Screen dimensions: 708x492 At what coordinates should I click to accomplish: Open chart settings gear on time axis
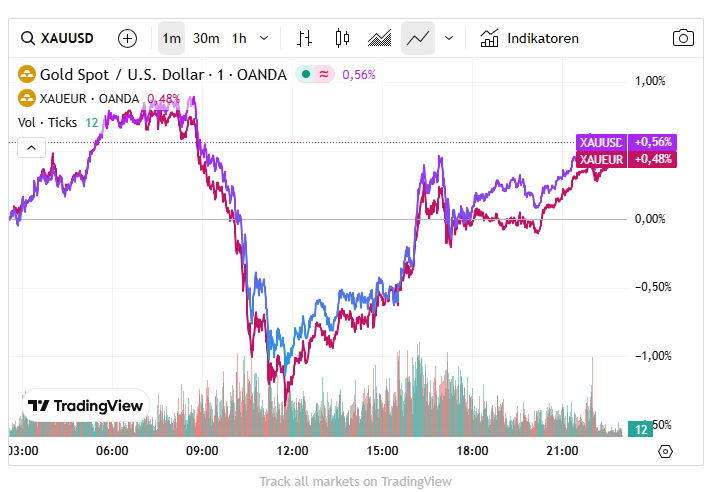(666, 451)
